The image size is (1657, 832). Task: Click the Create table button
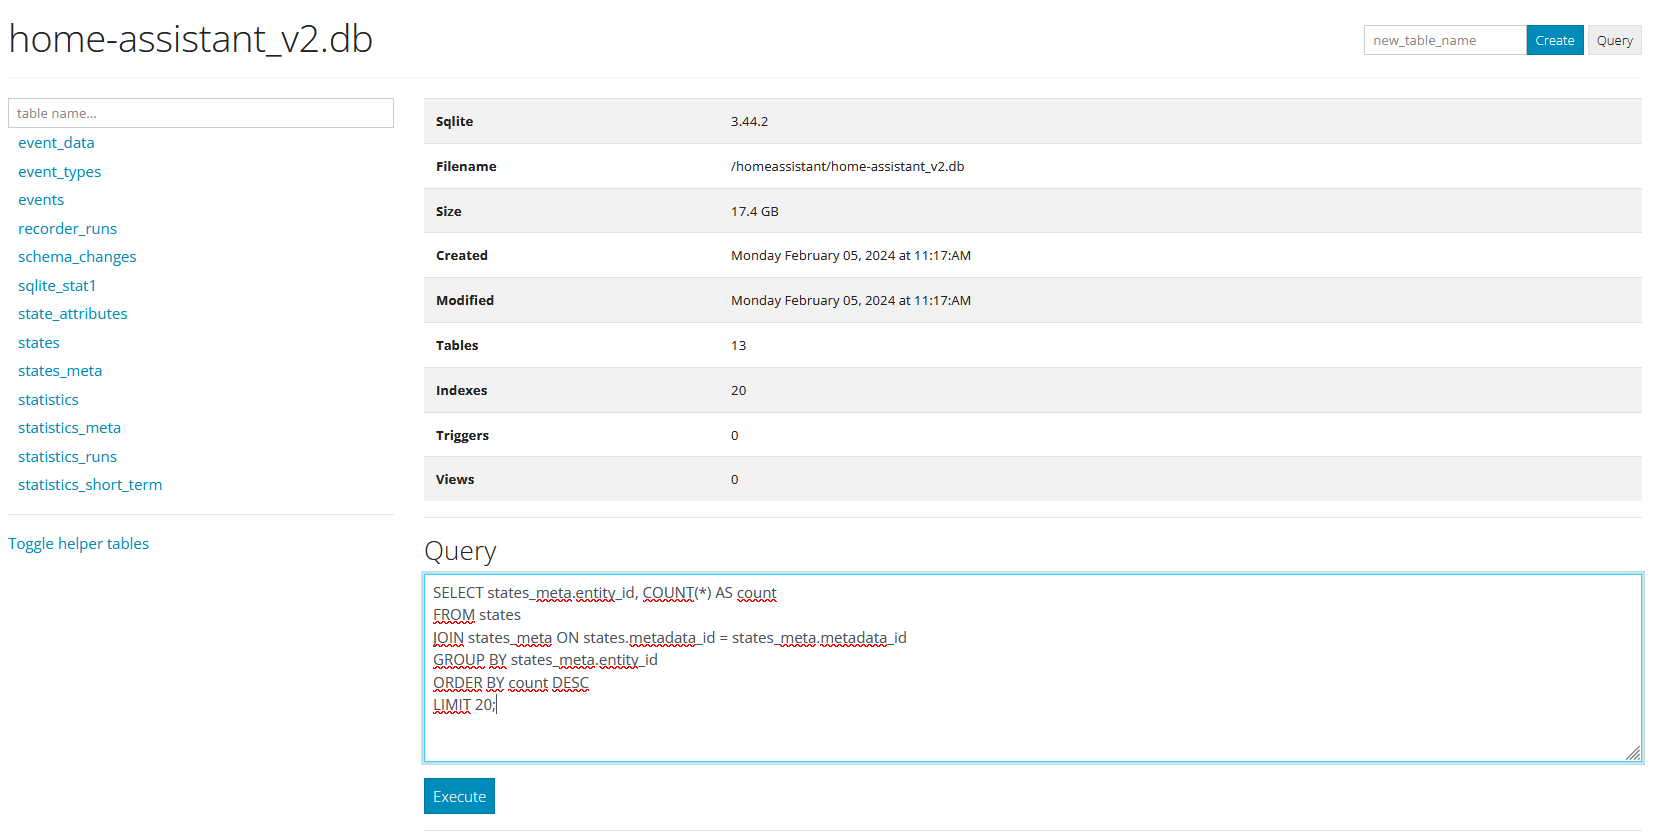[x=1555, y=40]
